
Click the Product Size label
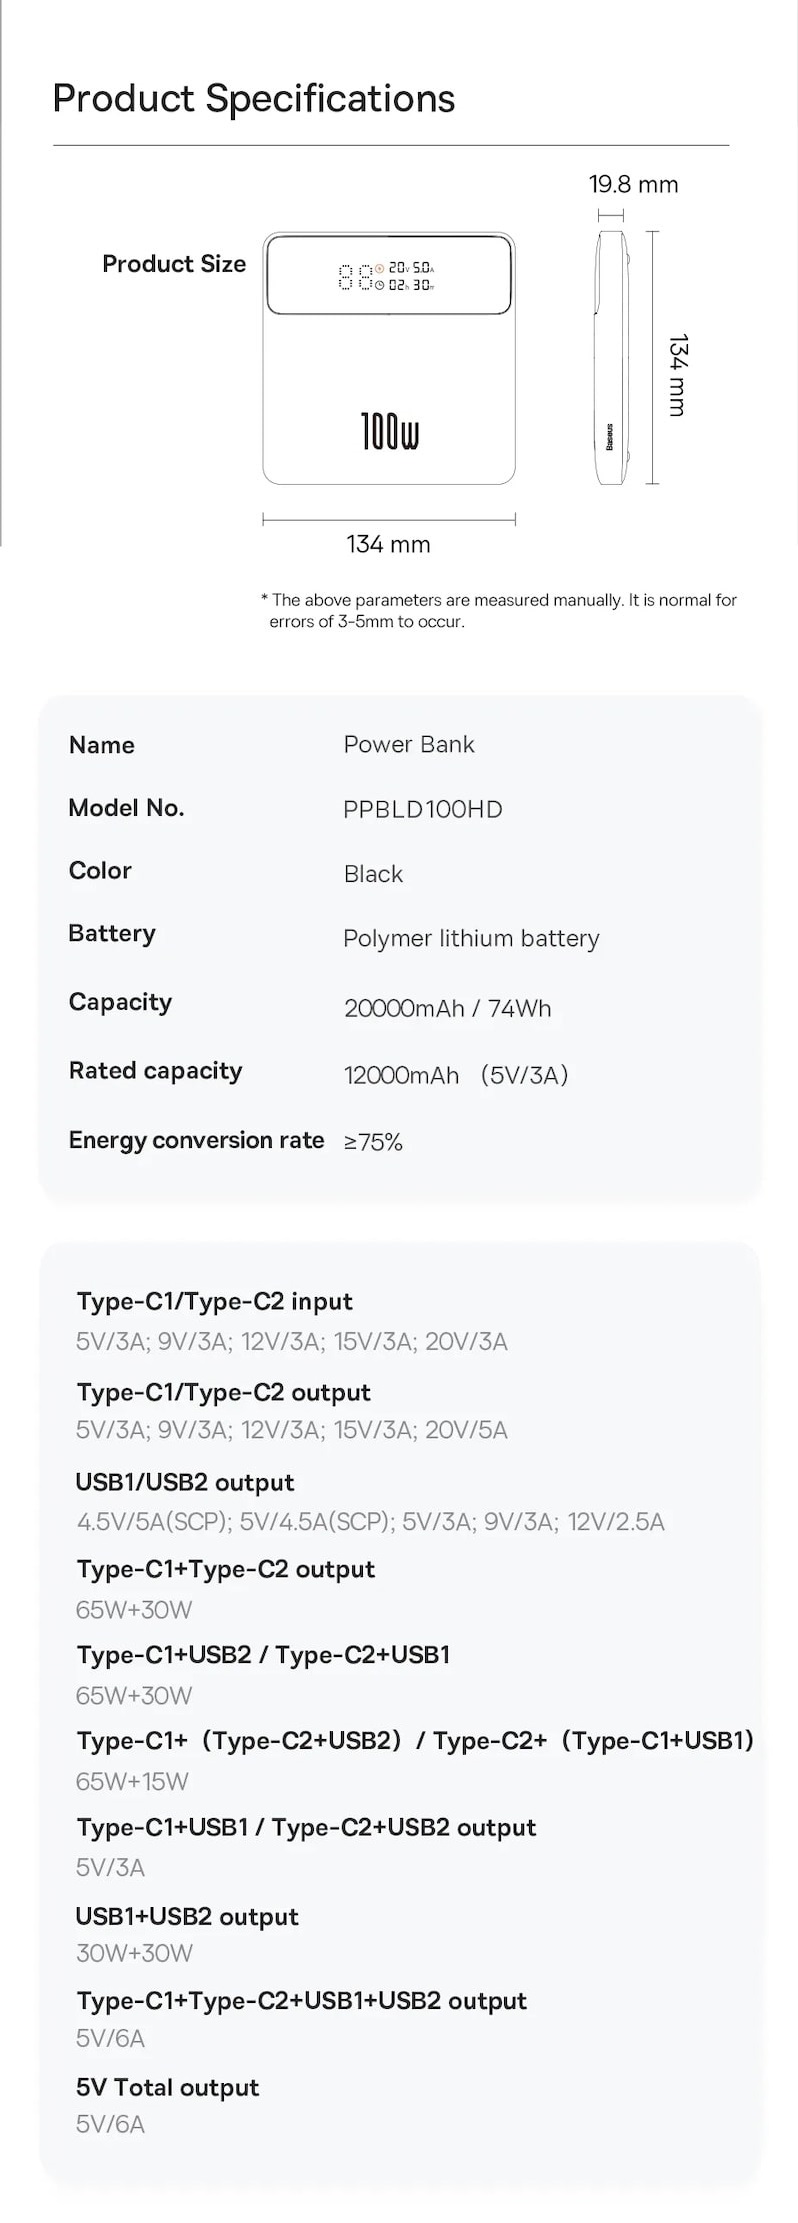click(x=174, y=264)
